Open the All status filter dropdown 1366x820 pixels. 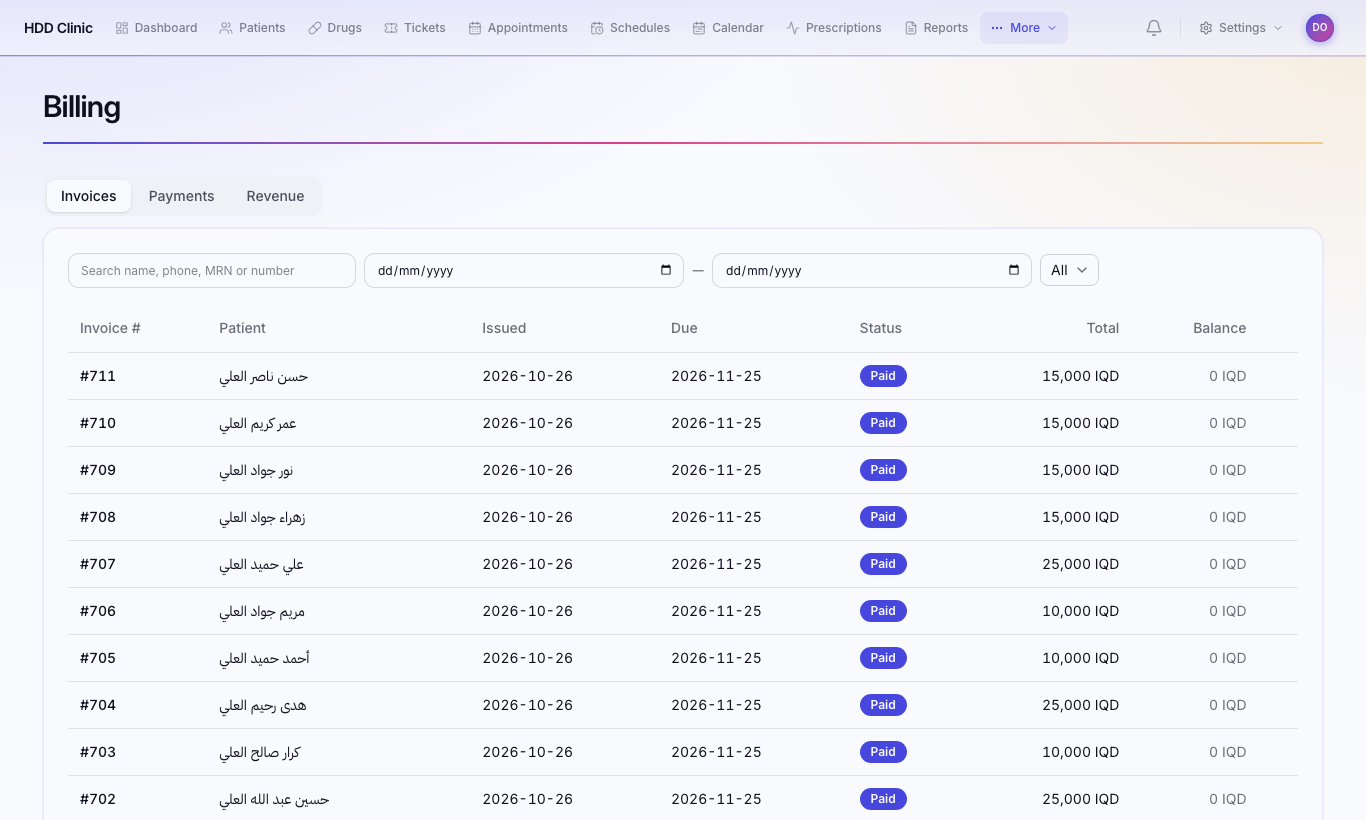[x=1069, y=270]
